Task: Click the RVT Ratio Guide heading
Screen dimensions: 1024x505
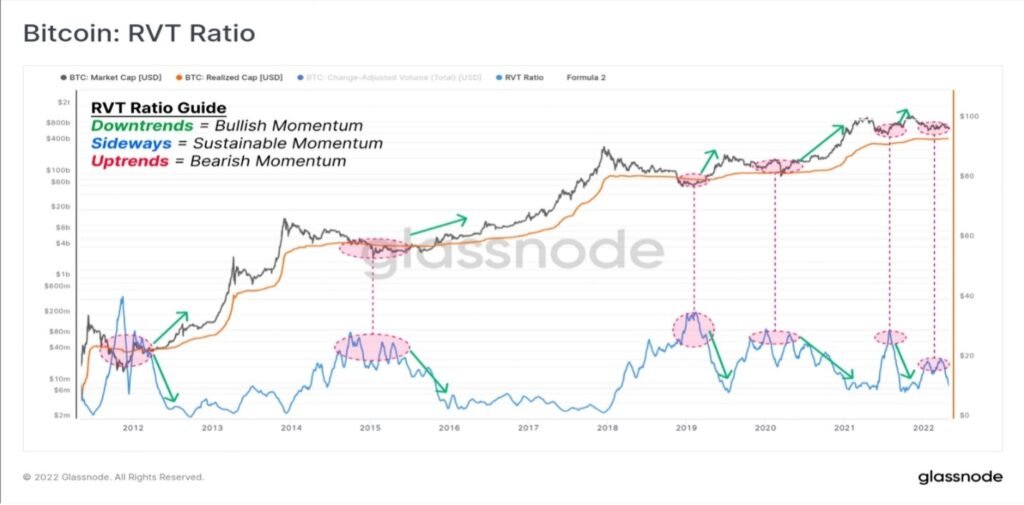Action: [159, 108]
